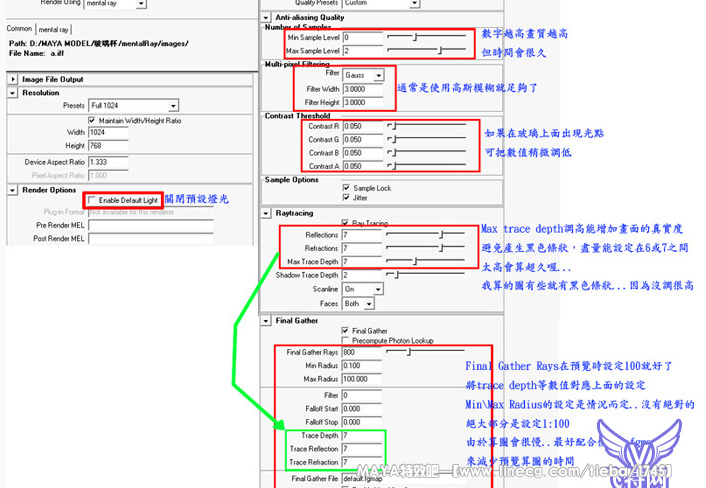
Task: Click the Contrast R value field
Action: point(363,127)
